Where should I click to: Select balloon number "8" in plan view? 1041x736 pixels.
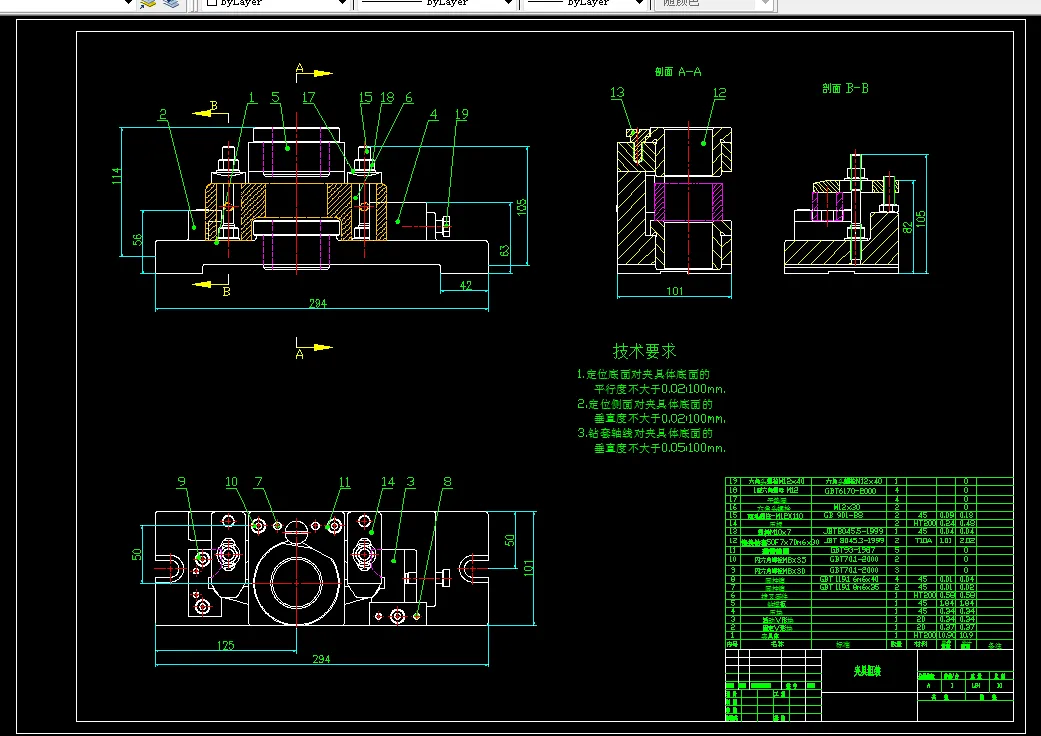447,482
